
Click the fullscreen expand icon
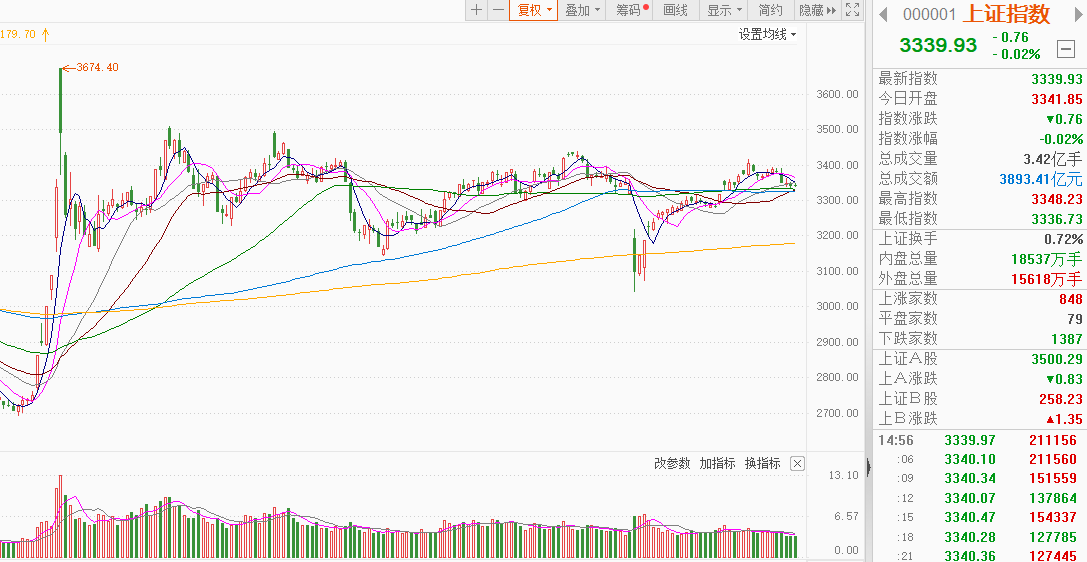coord(852,10)
